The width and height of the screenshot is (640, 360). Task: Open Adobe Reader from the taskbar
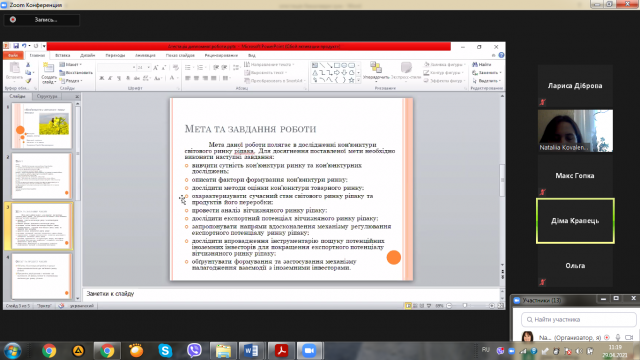point(281,351)
